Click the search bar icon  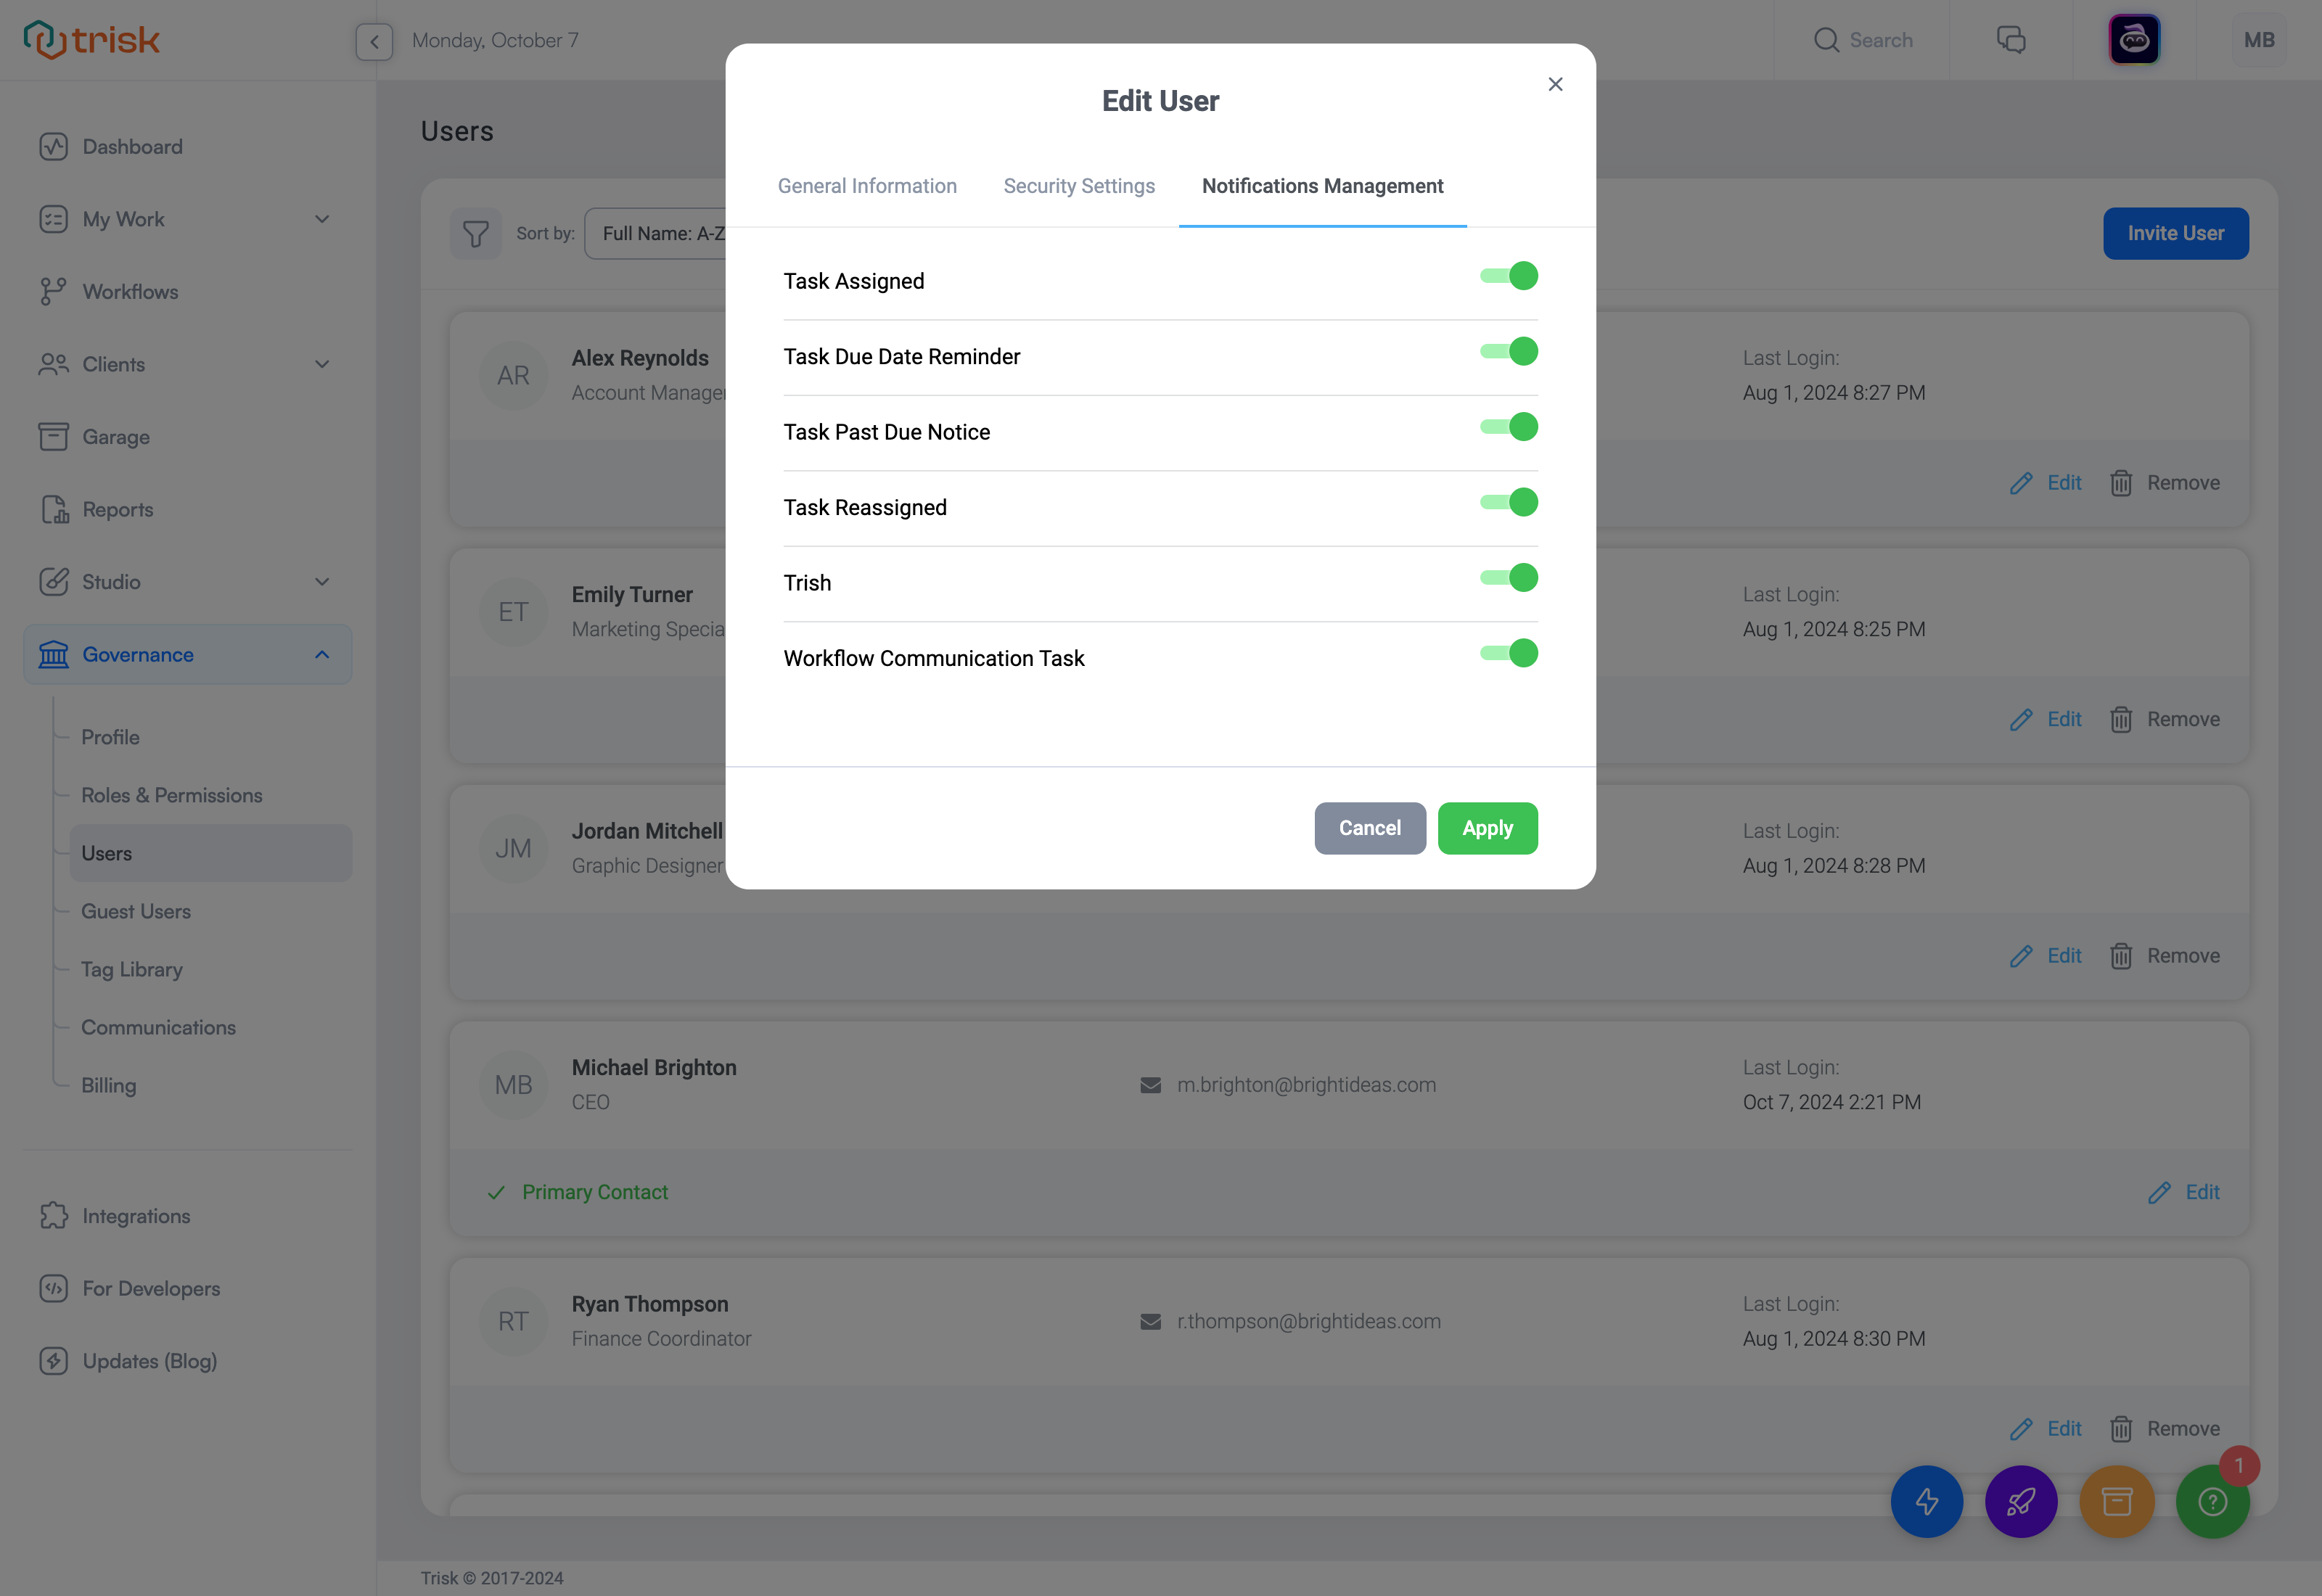tap(1826, 38)
